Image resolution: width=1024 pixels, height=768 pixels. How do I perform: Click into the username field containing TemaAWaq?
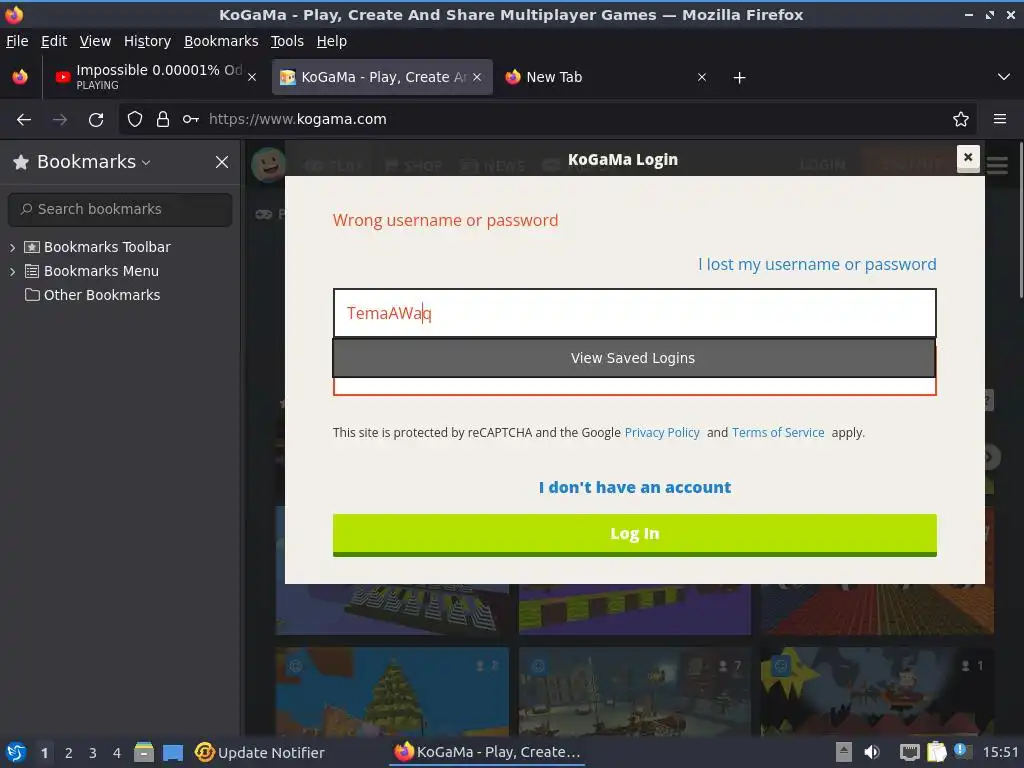click(x=634, y=313)
